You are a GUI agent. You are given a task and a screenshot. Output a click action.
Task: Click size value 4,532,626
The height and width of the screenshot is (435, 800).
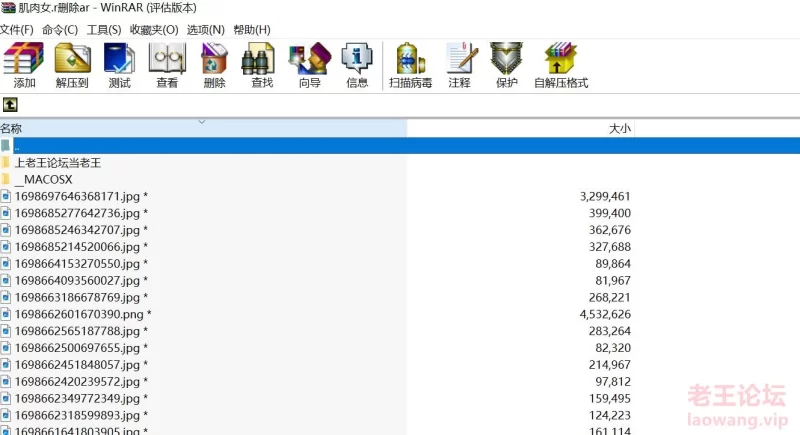[x=605, y=314]
